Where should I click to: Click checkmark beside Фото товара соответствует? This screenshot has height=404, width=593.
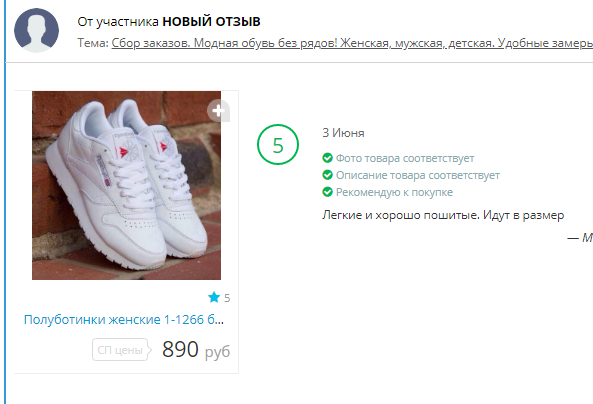[328, 158]
